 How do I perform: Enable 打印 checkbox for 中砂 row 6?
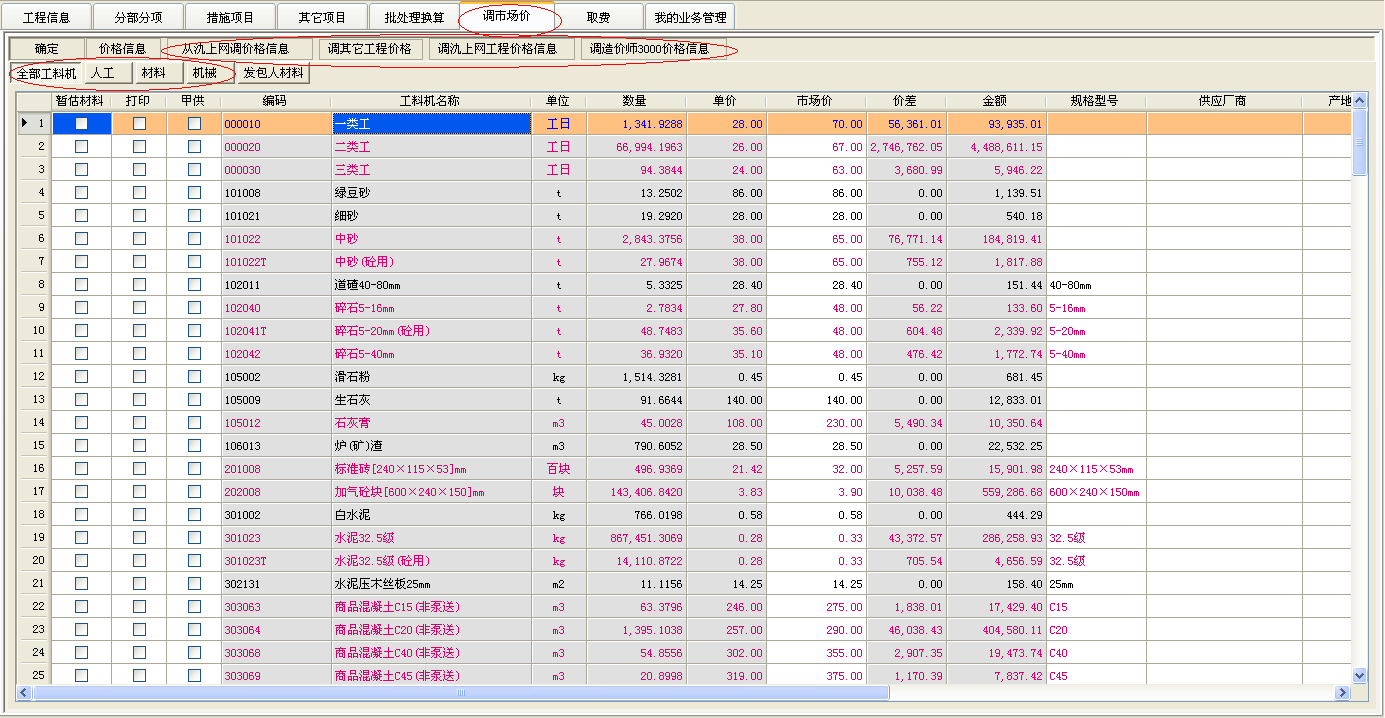(x=139, y=239)
